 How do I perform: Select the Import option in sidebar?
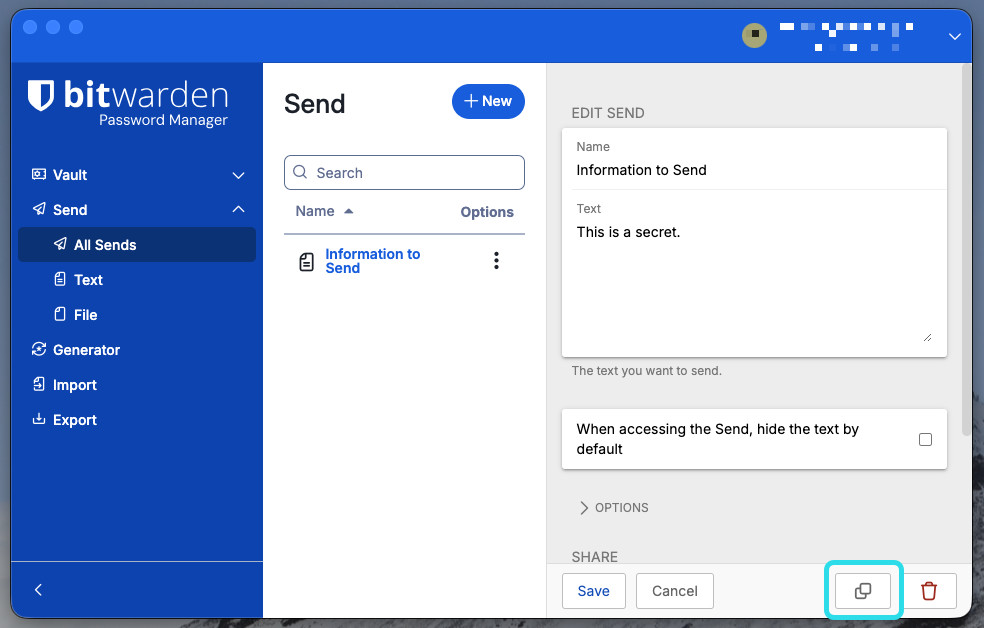[x=74, y=384]
